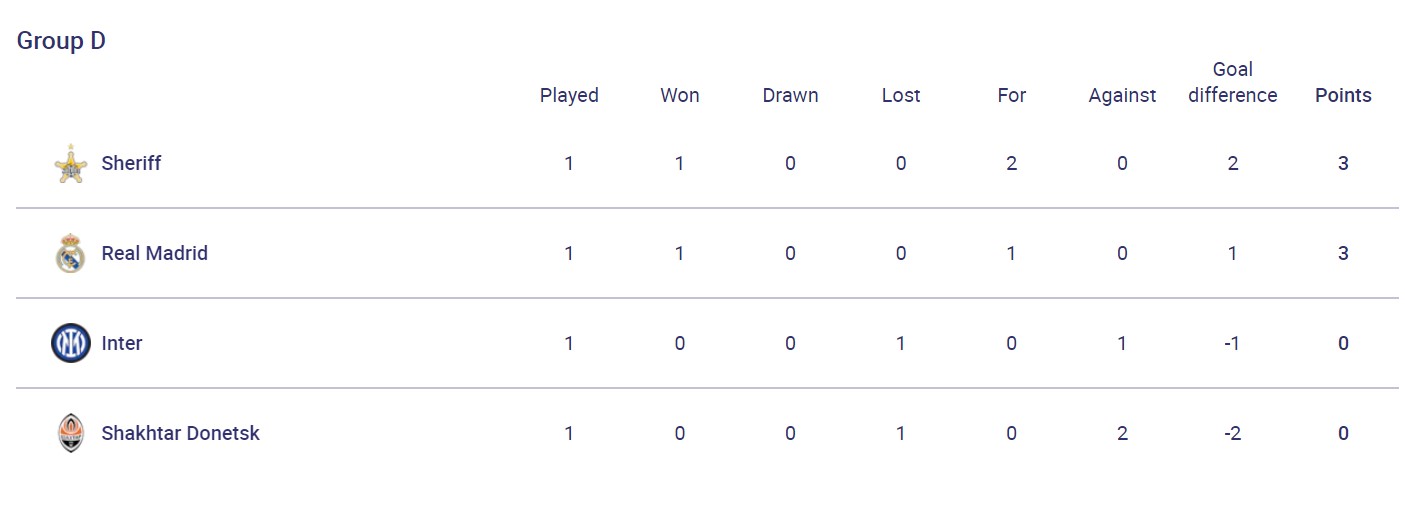Click the Against column header
This screenshot has height=505, width=1405.
[x=1122, y=95]
